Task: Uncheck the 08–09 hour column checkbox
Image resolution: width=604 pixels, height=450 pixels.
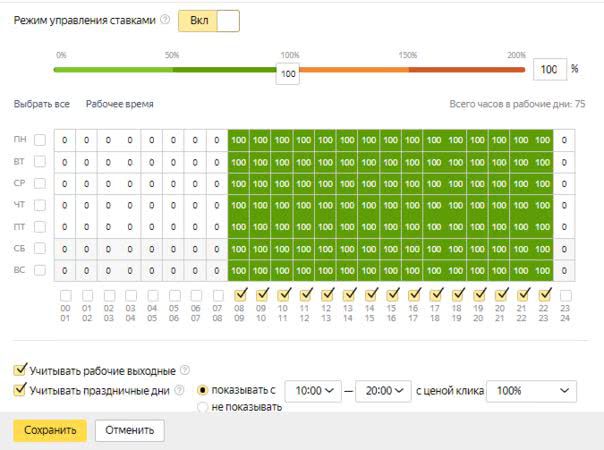Action: 240,295
